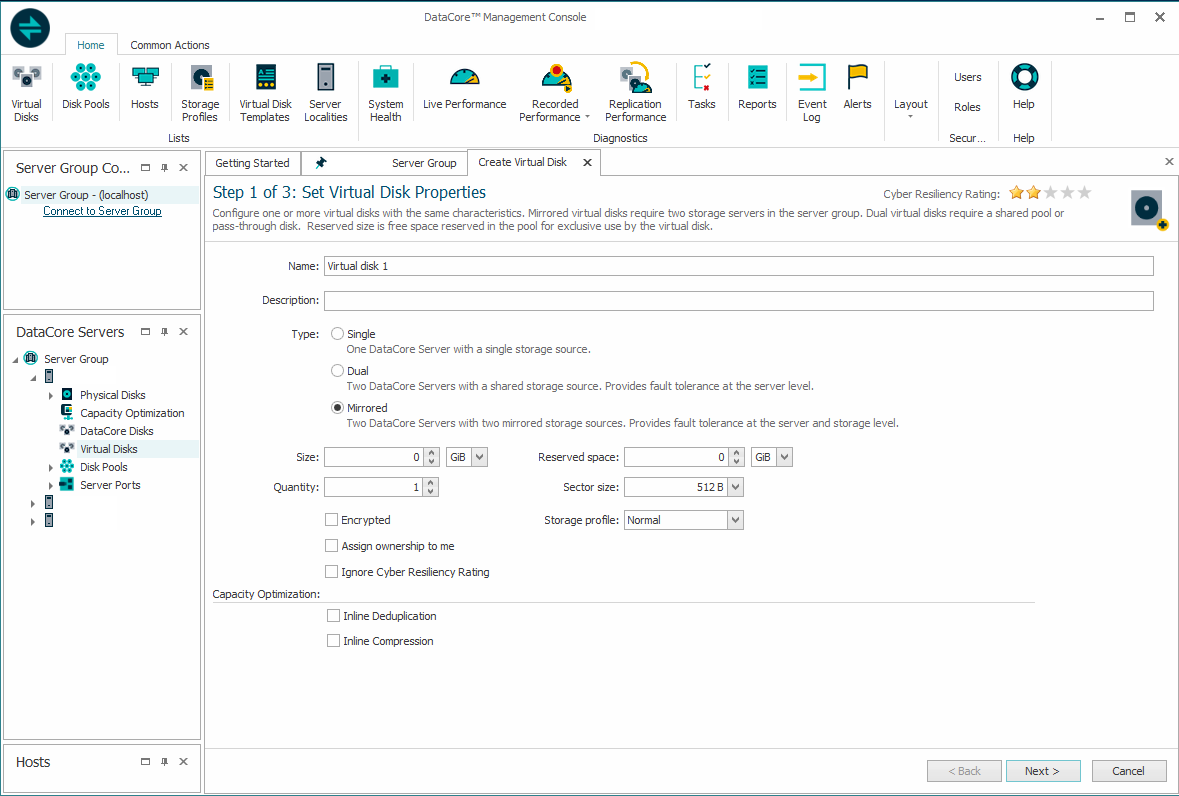Viewport: 1179px width, 796px height.
Task: Open Roles security settings
Action: [968, 107]
